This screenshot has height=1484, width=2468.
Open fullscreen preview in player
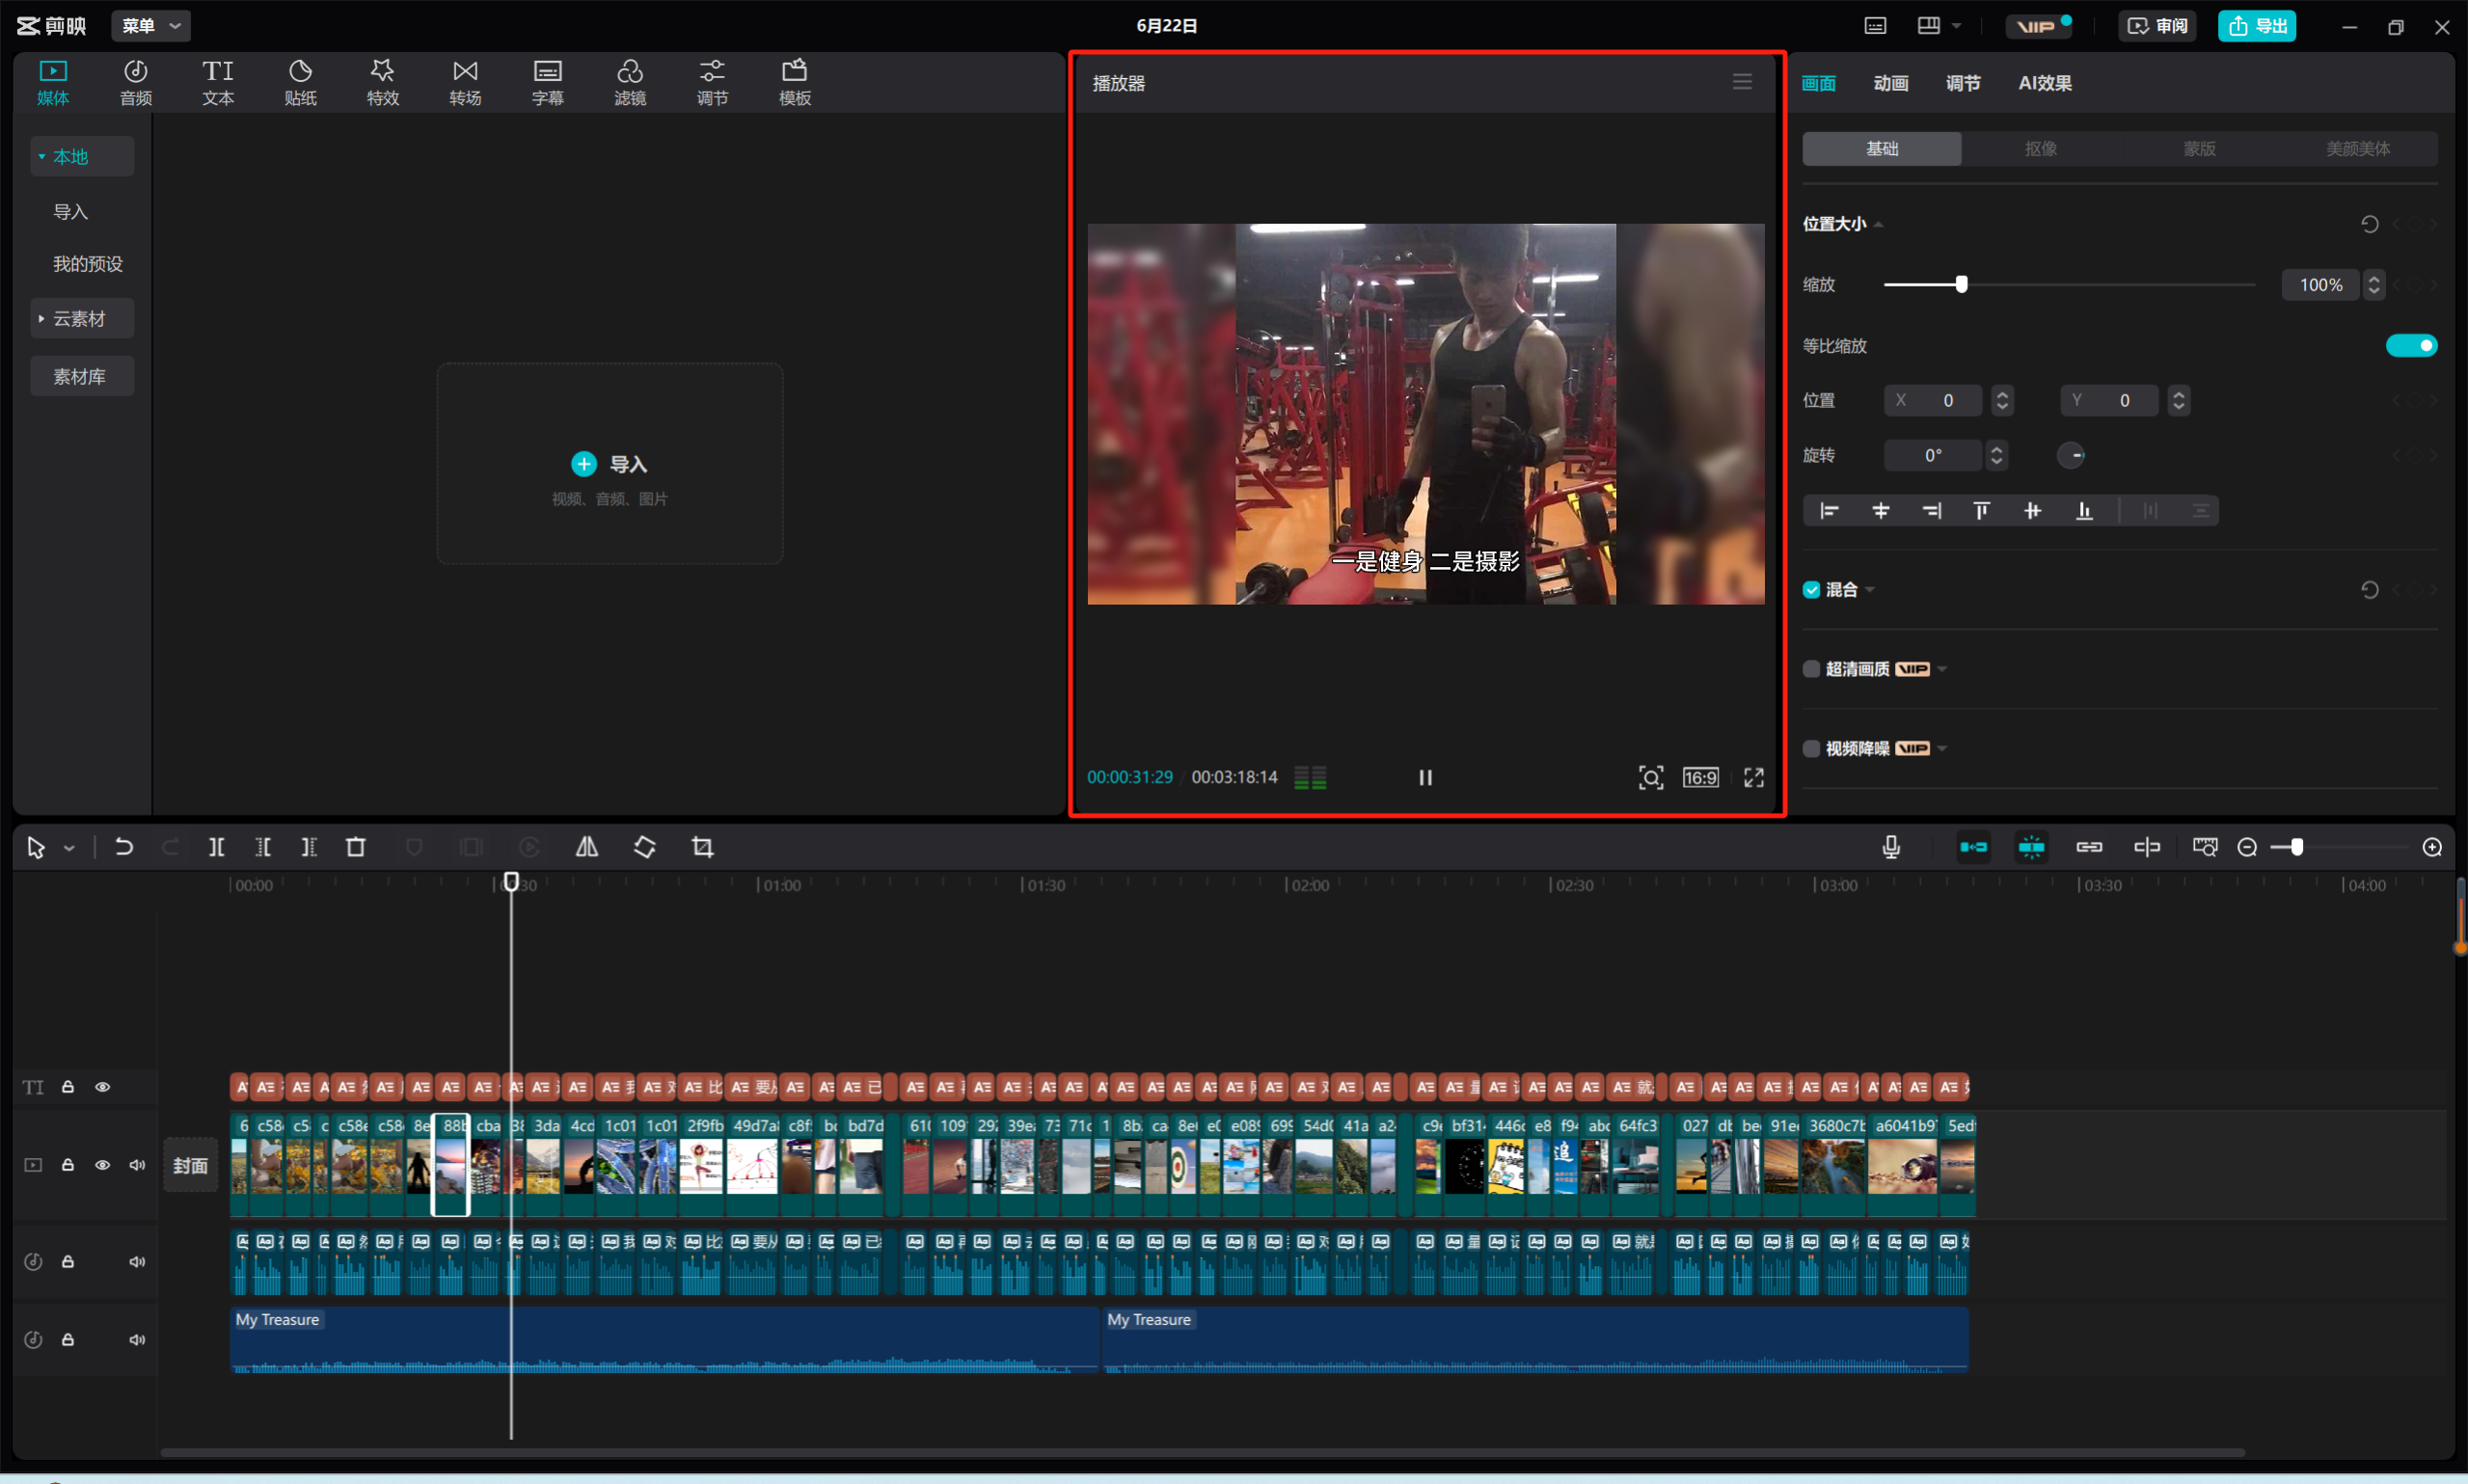[1754, 778]
